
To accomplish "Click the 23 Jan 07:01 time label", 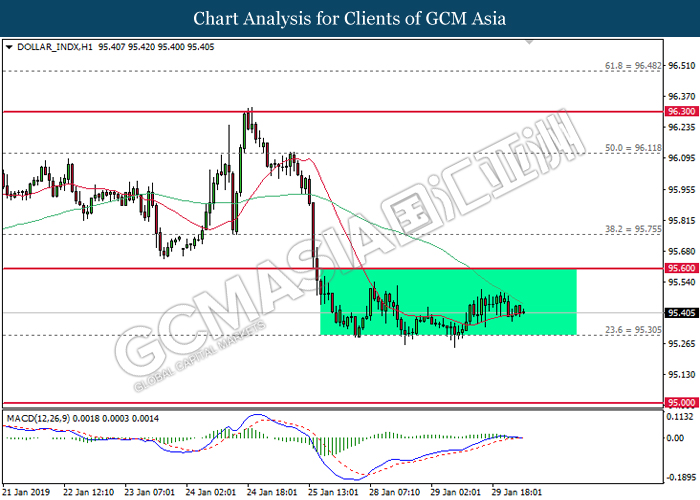I will pos(149,492).
